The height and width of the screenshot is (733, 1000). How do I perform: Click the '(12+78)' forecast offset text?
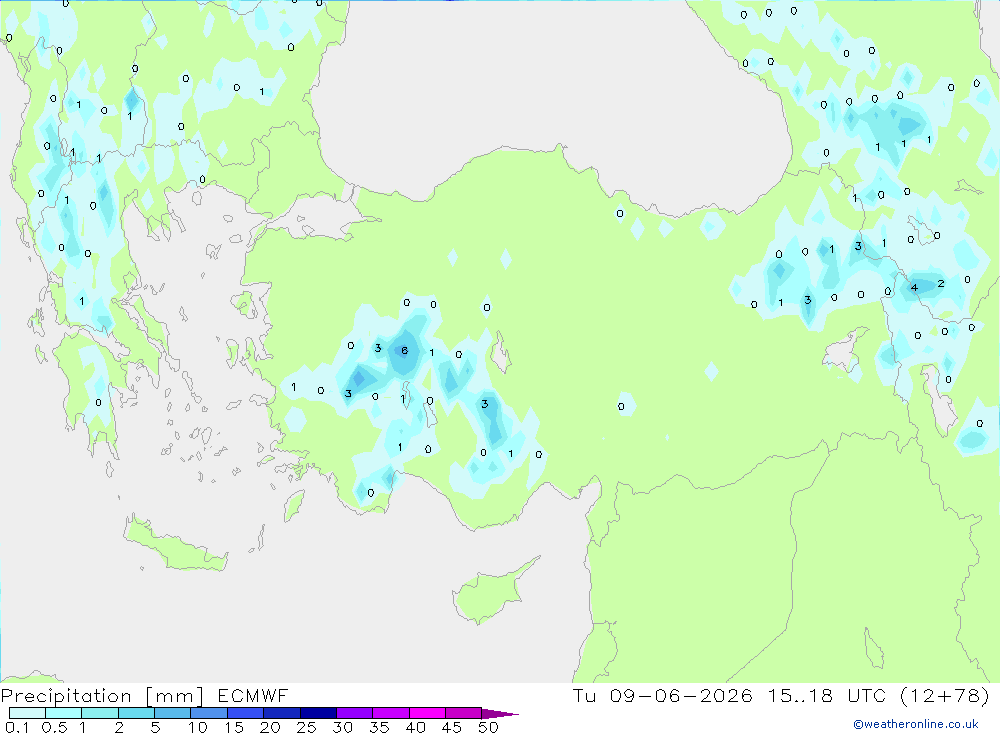click(x=945, y=696)
